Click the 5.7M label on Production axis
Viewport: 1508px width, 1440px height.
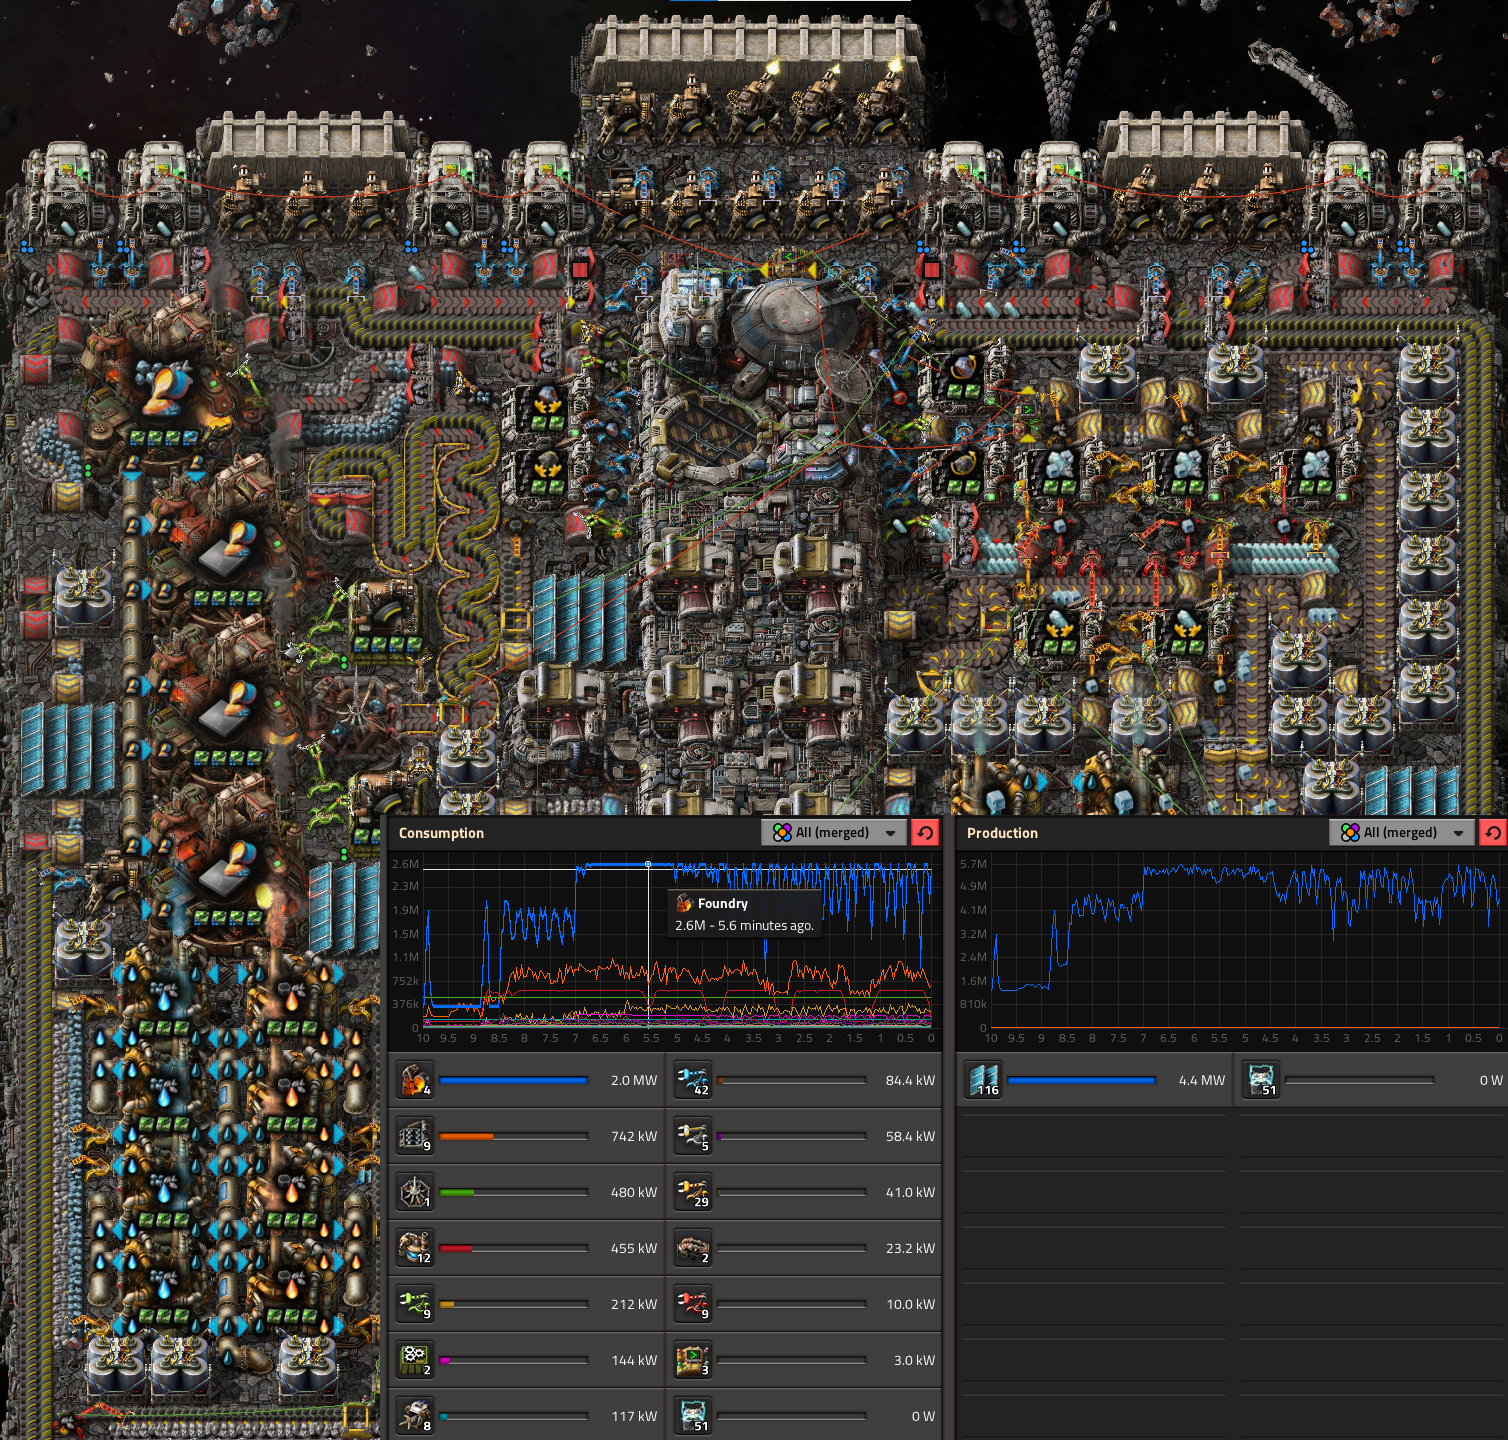973,864
